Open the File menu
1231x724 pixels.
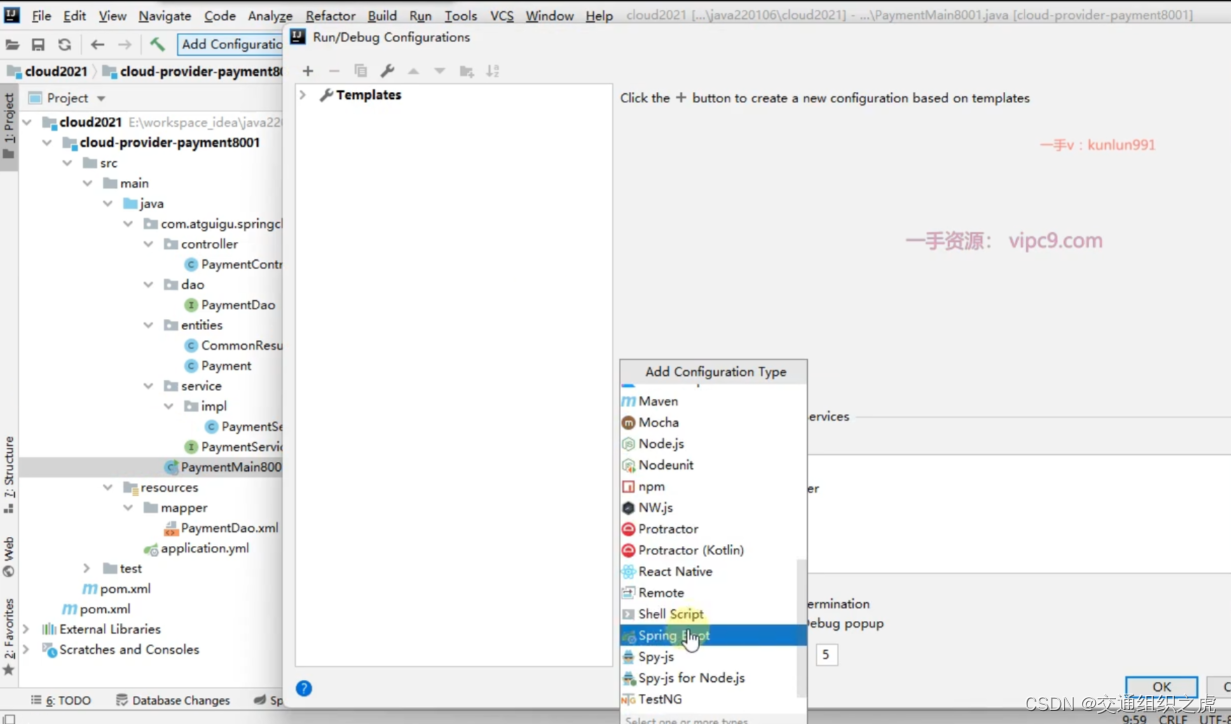(x=41, y=16)
